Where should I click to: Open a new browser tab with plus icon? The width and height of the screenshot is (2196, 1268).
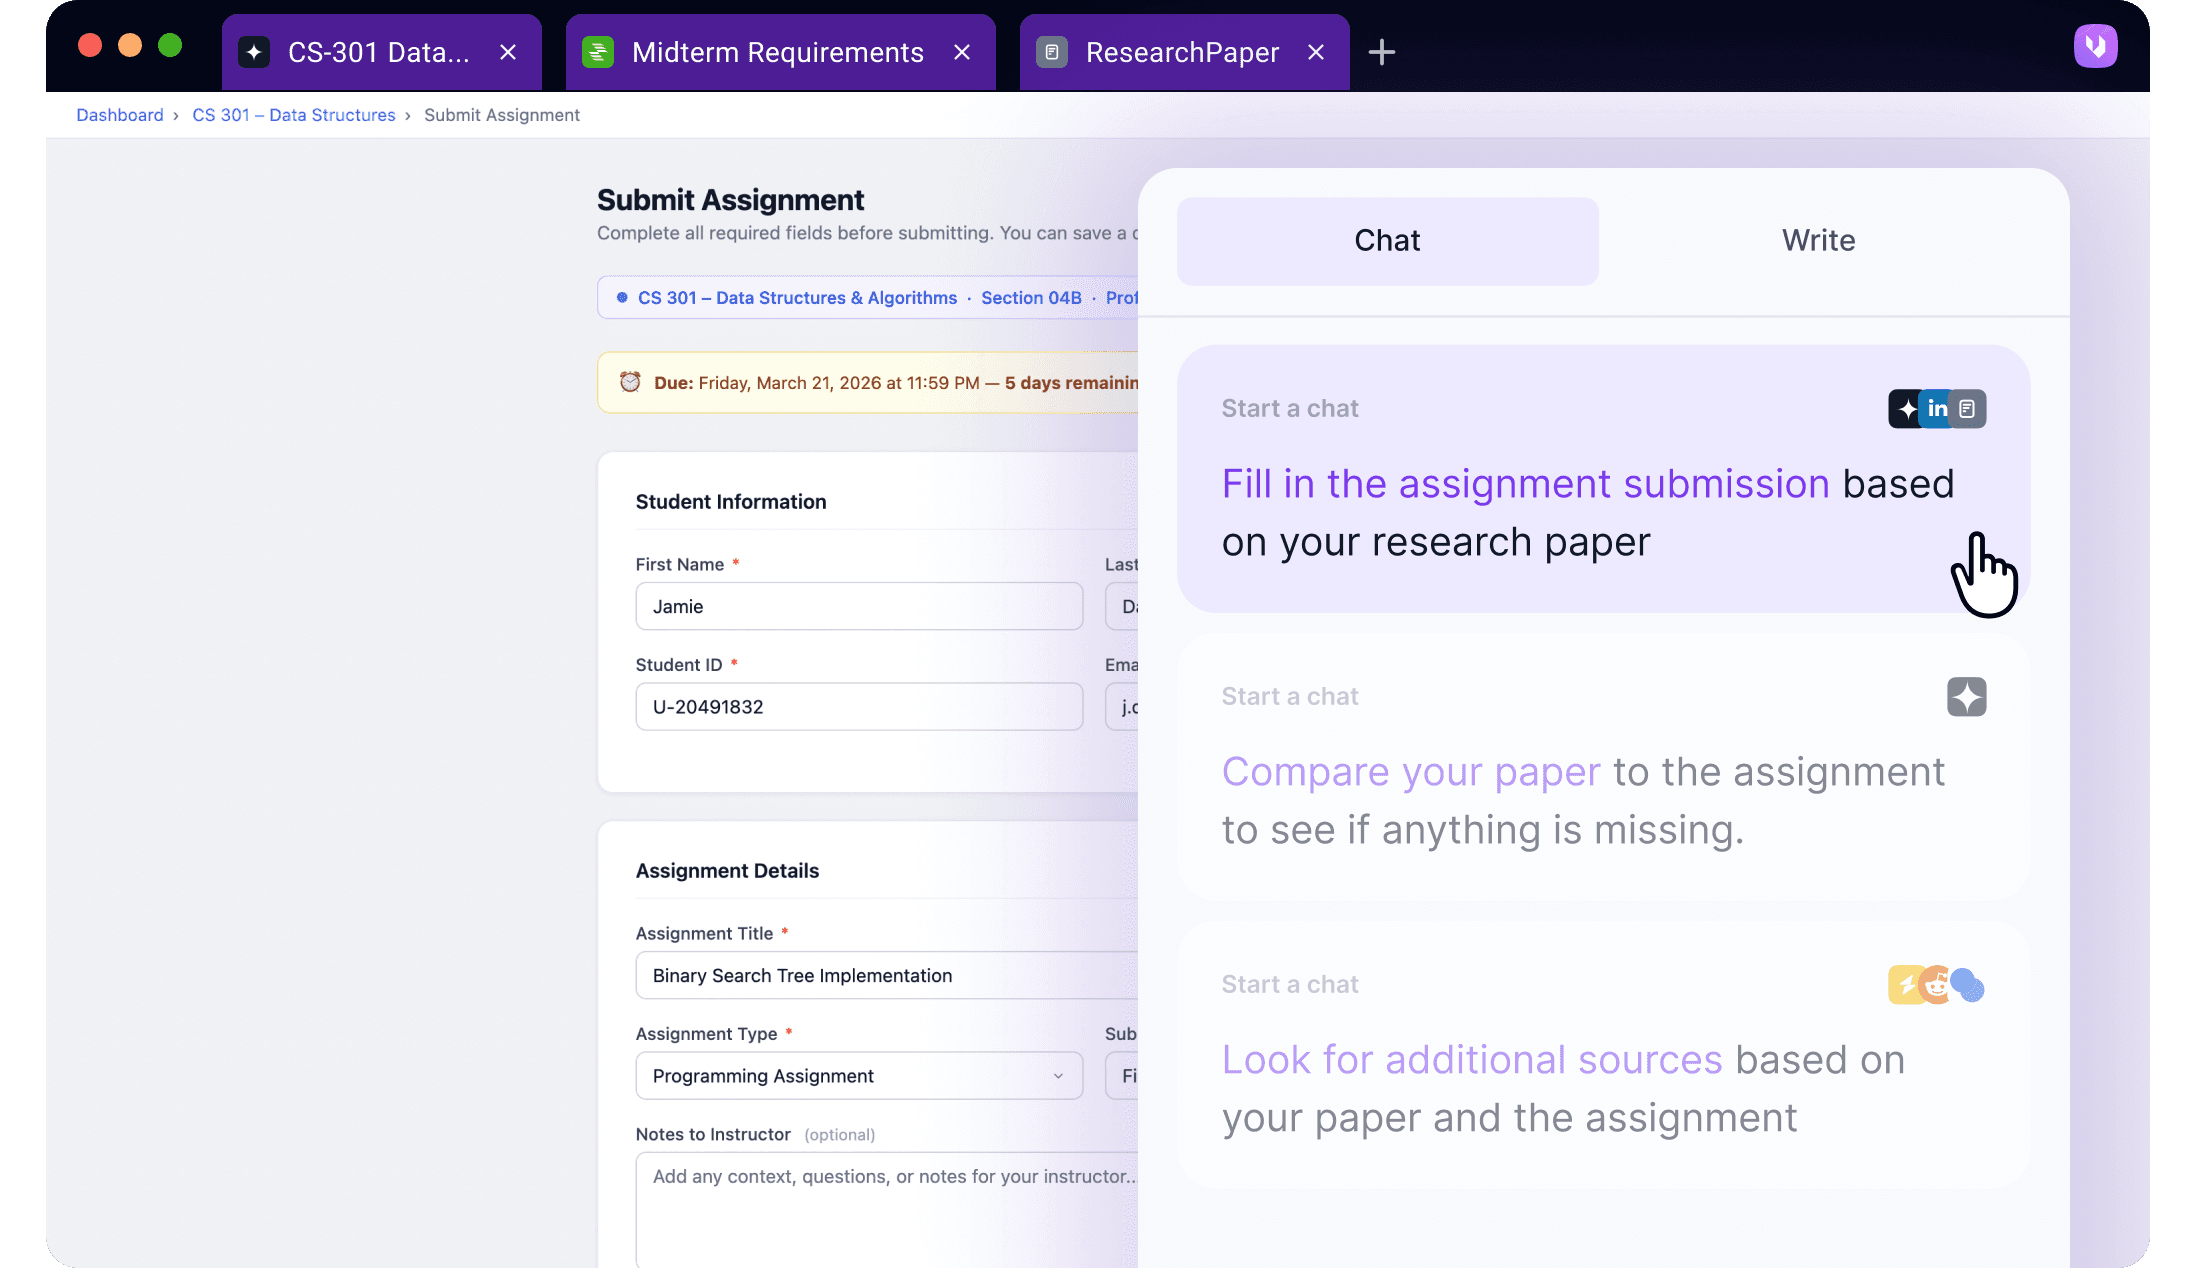(1381, 52)
